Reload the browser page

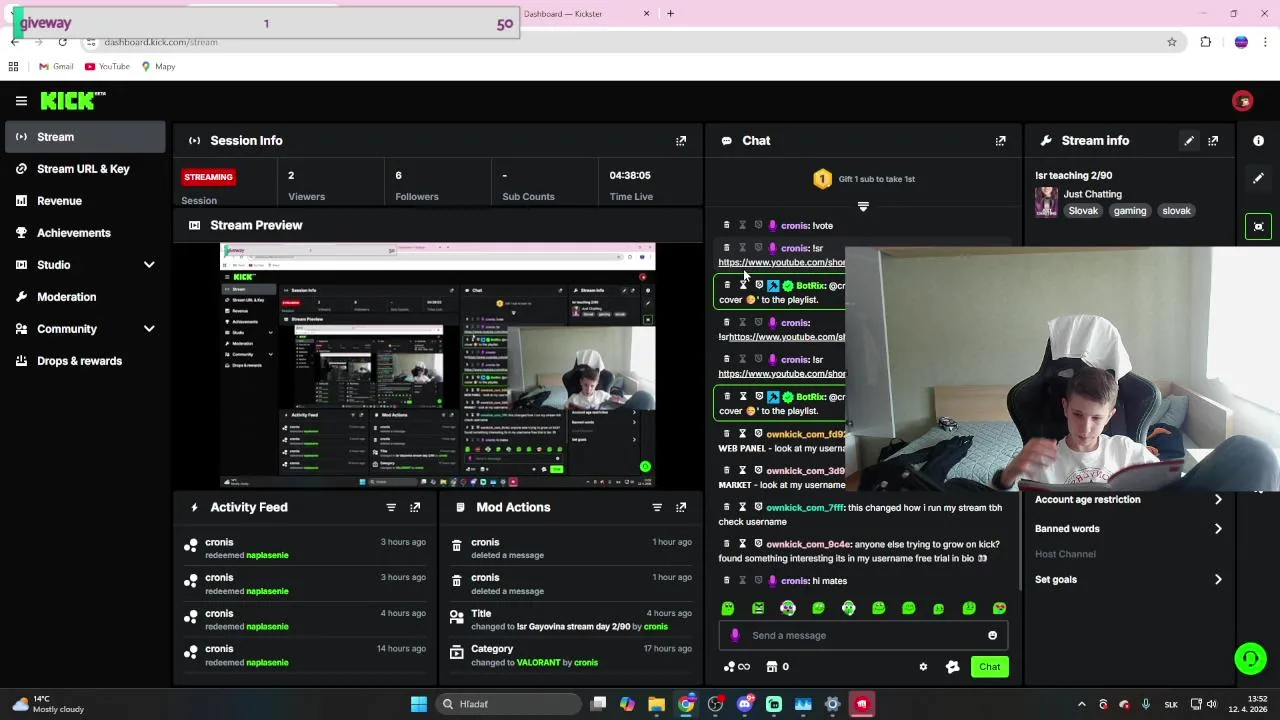pyautogui.click(x=62, y=42)
